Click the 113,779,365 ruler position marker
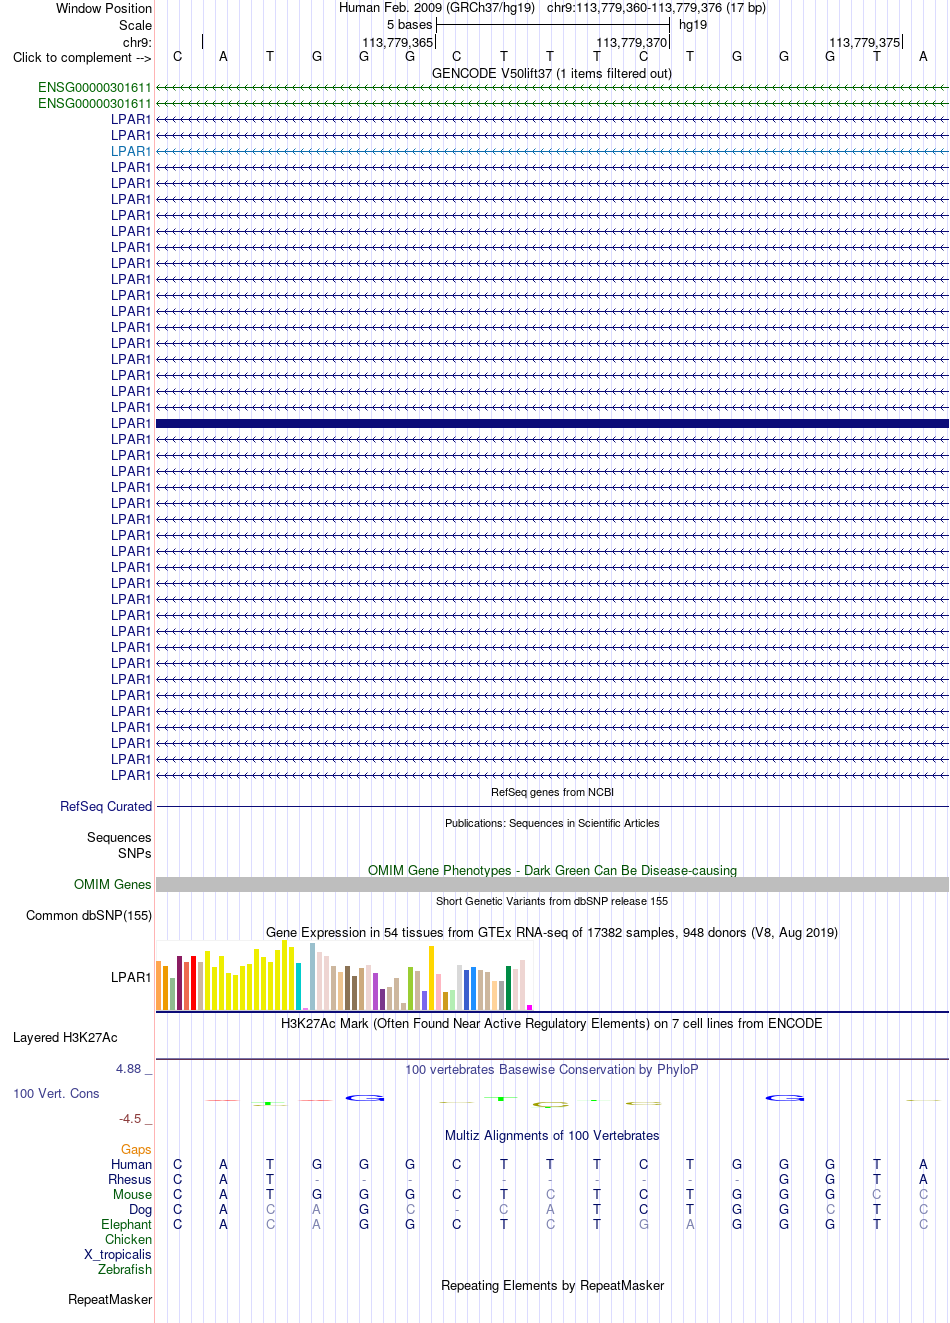950x1323 pixels. (398, 42)
